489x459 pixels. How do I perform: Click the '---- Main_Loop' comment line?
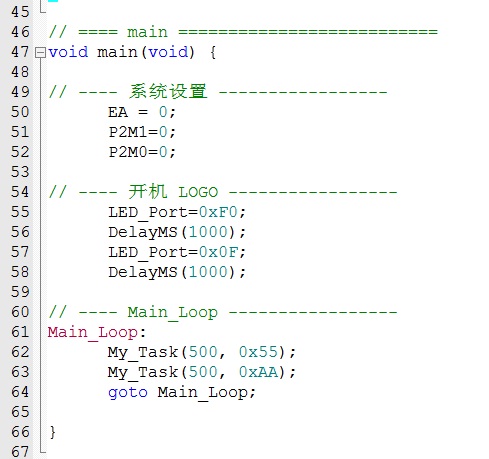(x=223, y=312)
